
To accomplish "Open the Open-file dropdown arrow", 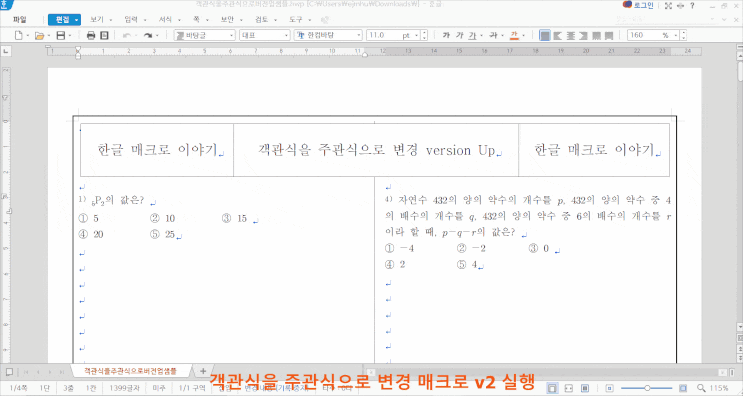I will pyautogui.click(x=49, y=36).
